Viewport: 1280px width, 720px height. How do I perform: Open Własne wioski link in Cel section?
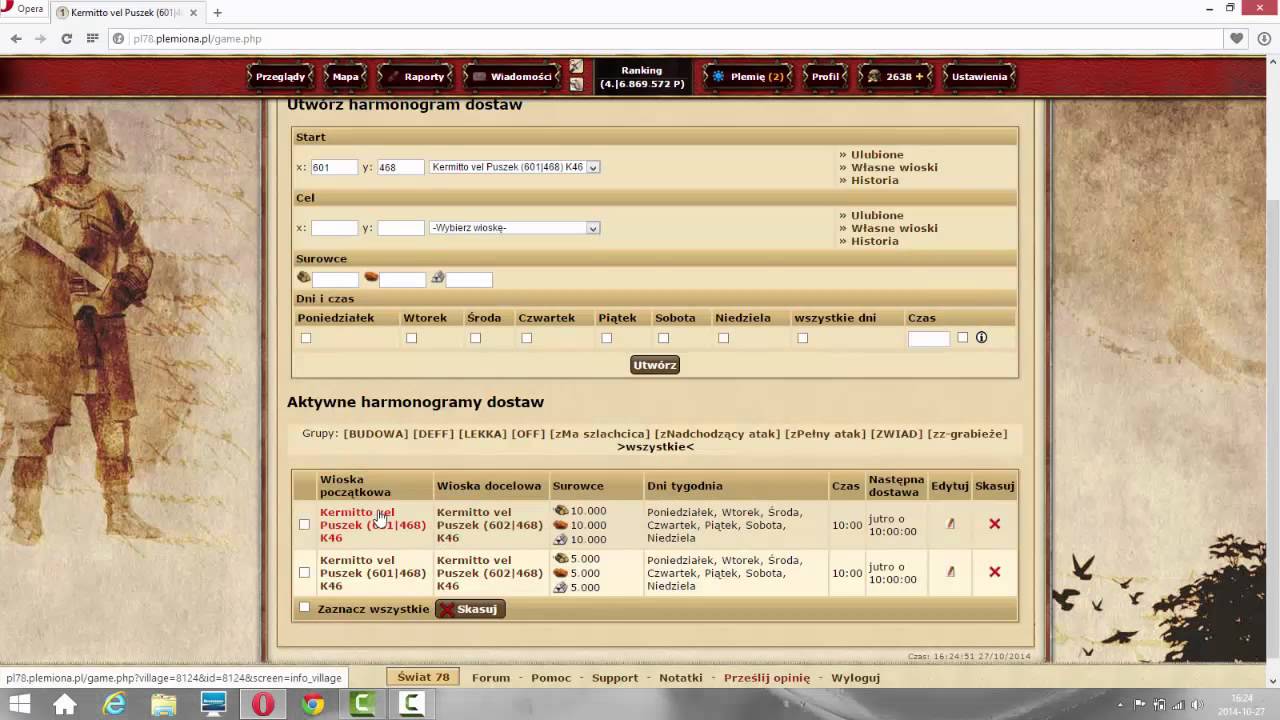coord(894,228)
